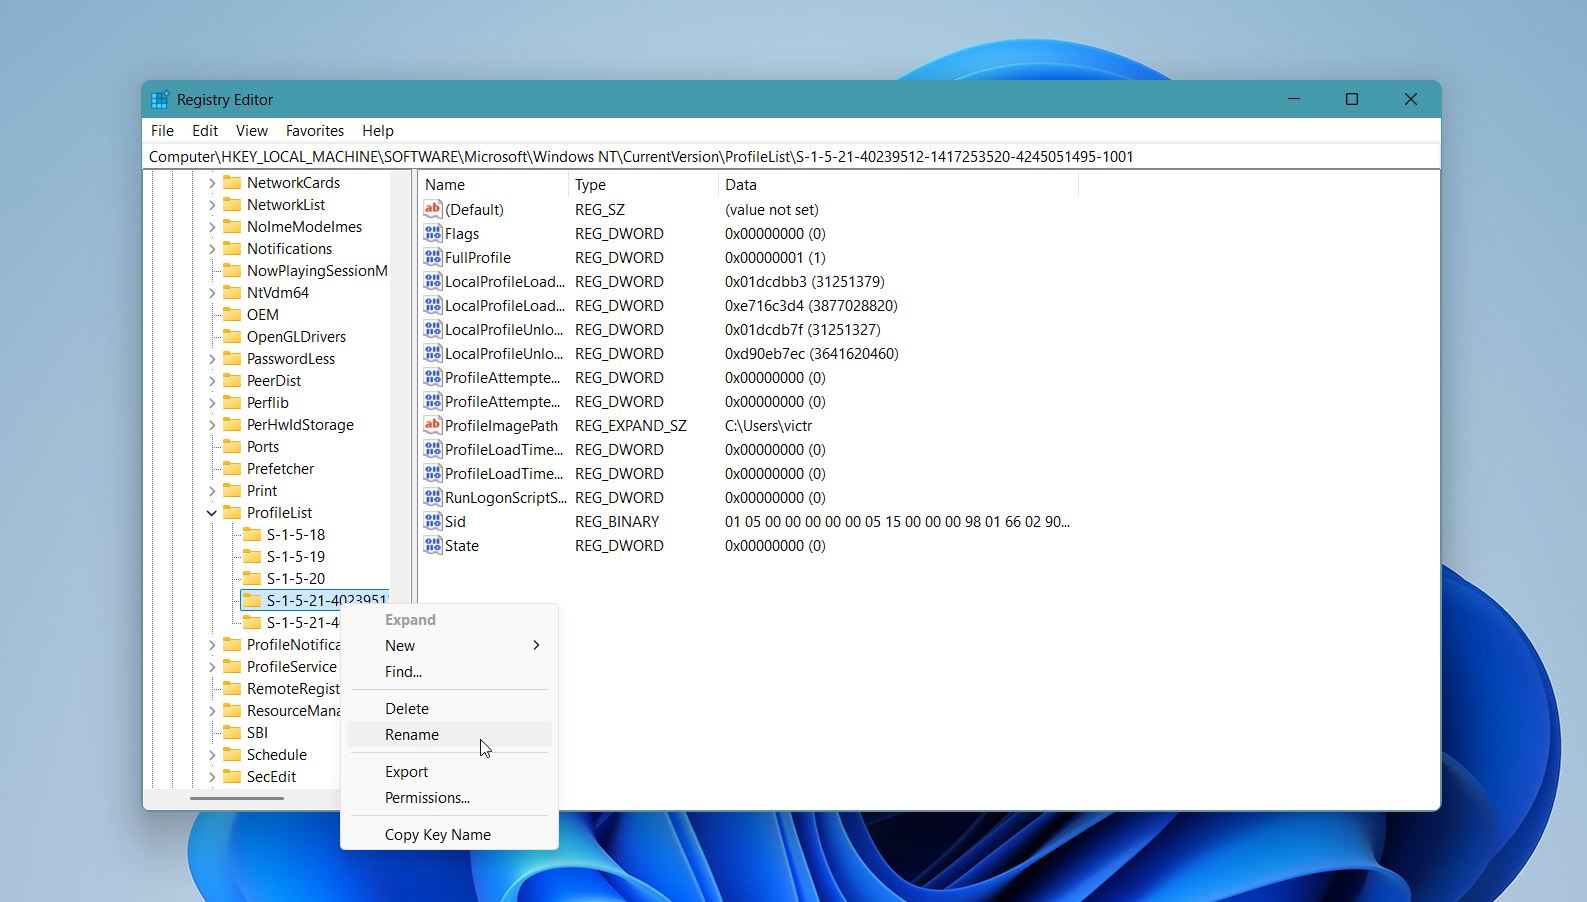The image size is (1587, 902).
Task: Click the OpenGLDrivers folder icon
Action: coord(232,336)
